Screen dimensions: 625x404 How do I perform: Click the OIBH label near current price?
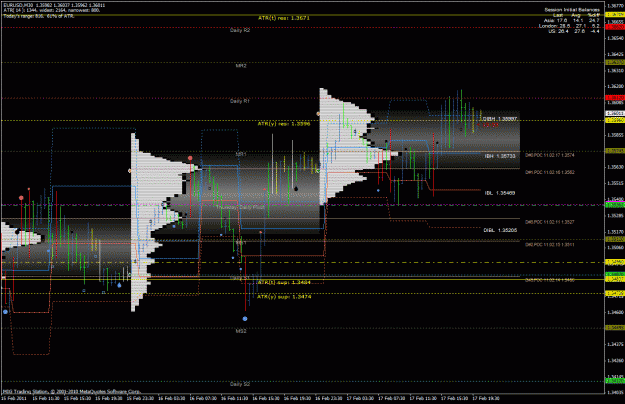pos(500,119)
